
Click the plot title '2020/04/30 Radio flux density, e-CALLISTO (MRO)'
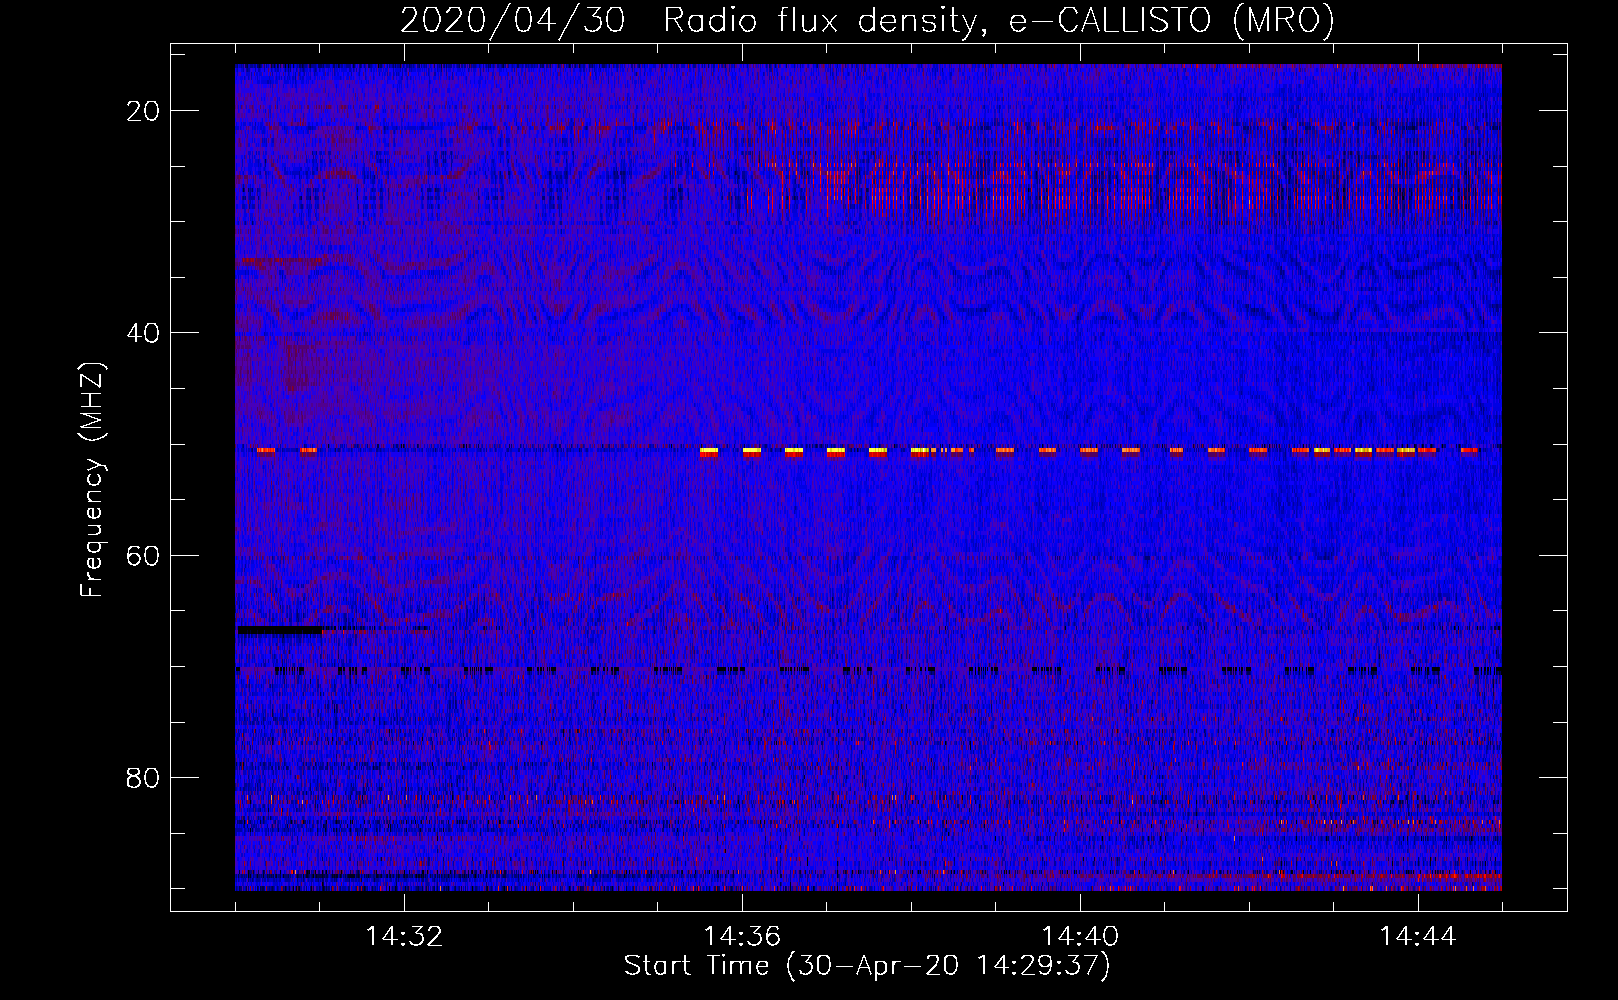867,20
